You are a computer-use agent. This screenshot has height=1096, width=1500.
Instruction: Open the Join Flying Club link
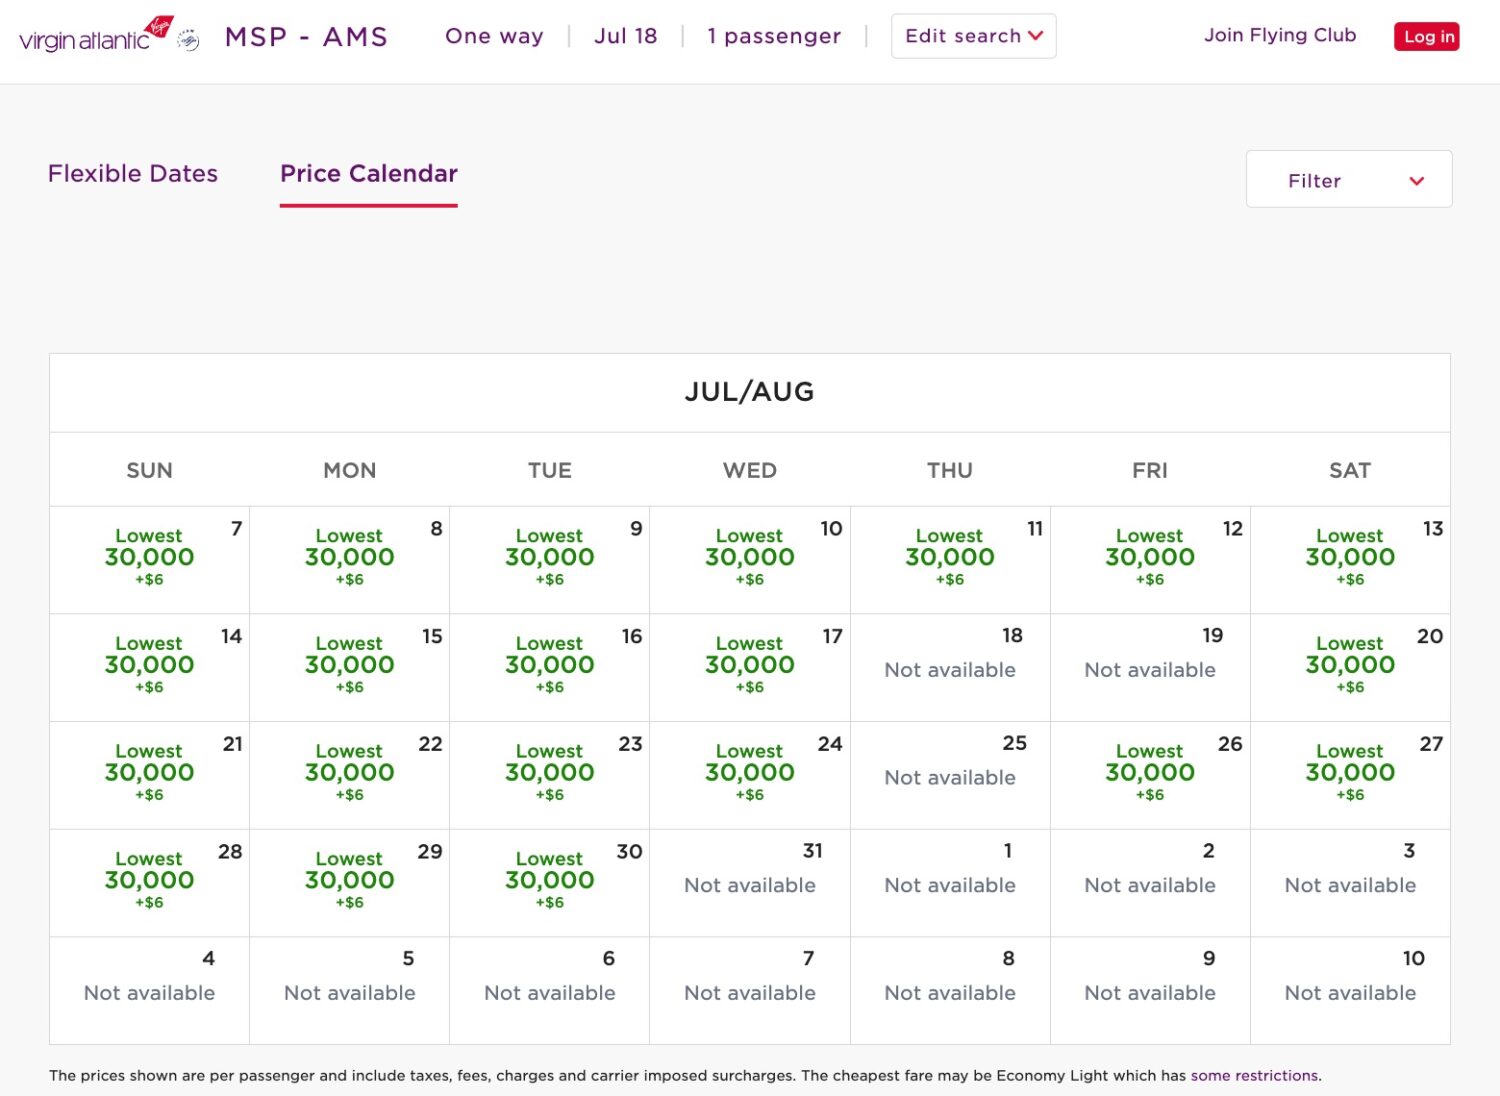[x=1280, y=35]
